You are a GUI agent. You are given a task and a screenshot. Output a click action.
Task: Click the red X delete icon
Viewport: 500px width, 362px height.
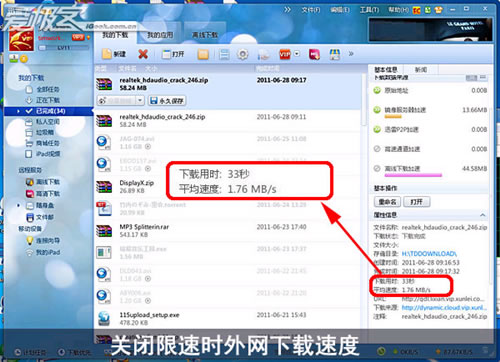pos(143,54)
